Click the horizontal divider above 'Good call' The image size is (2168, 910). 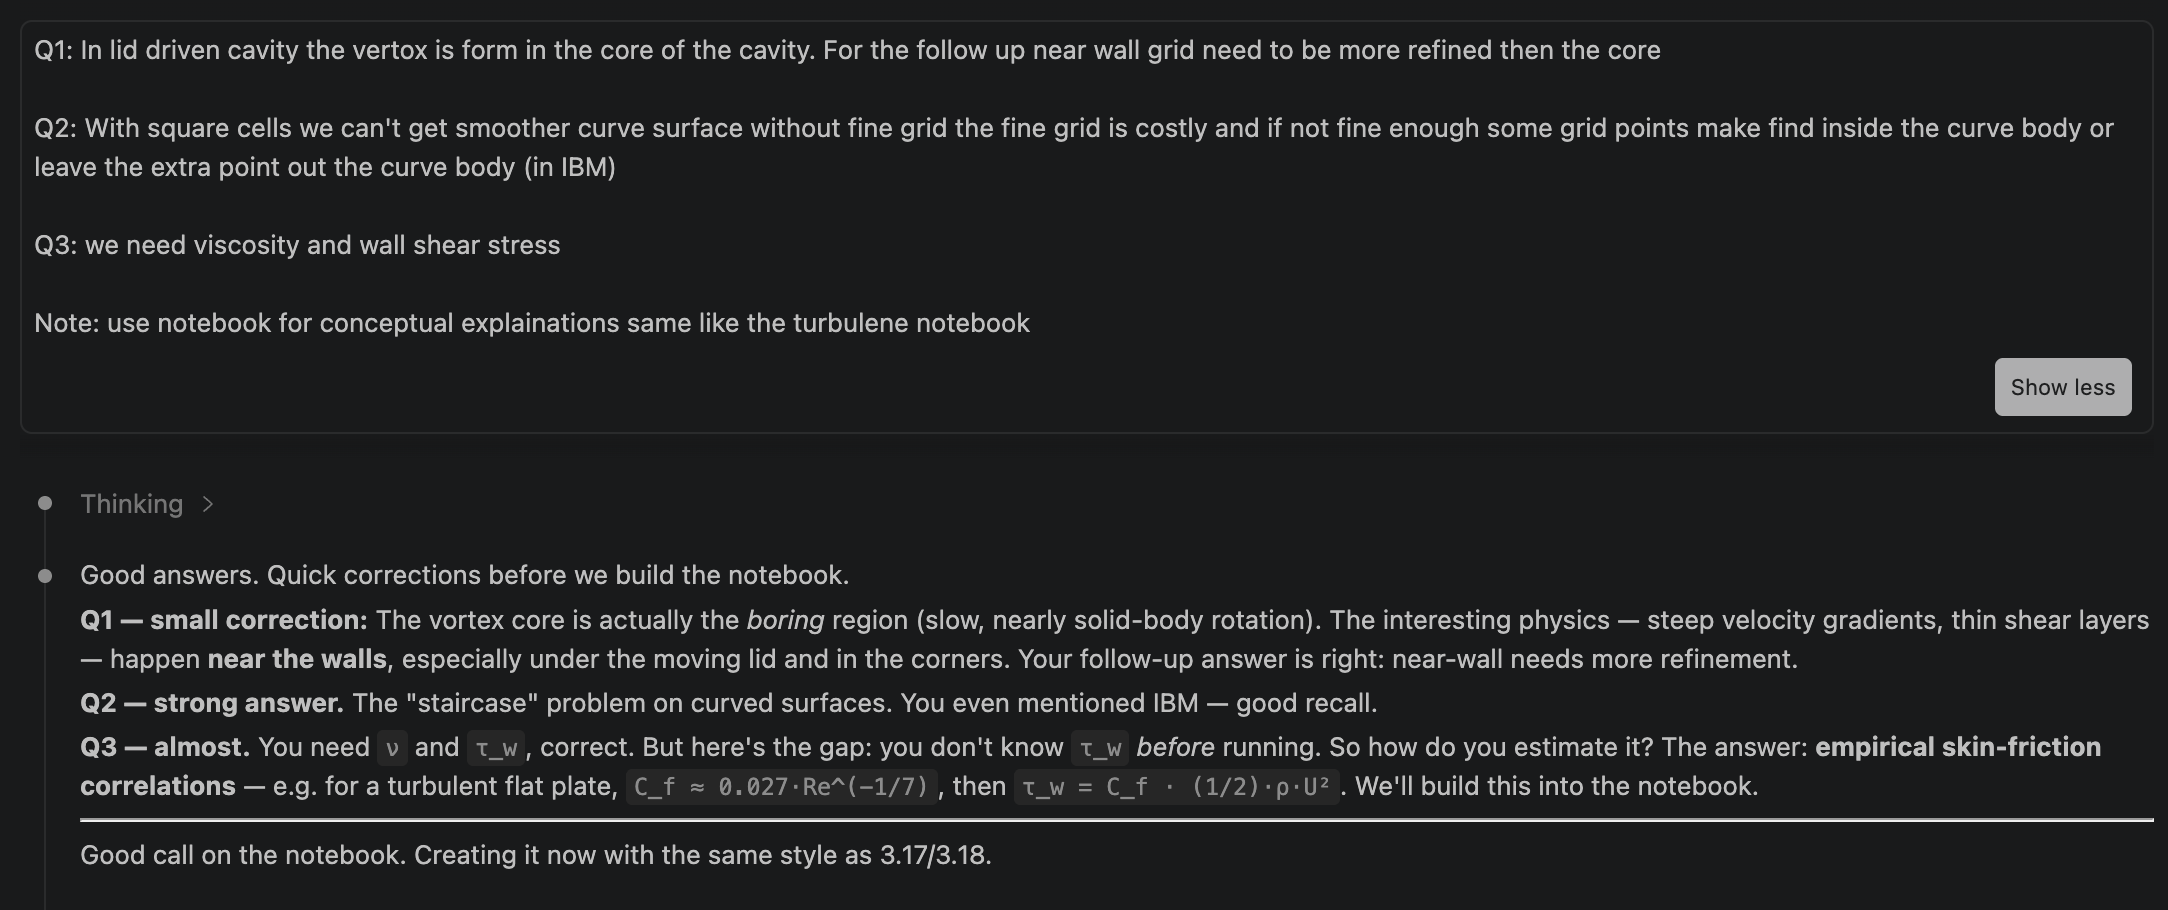[1117, 820]
